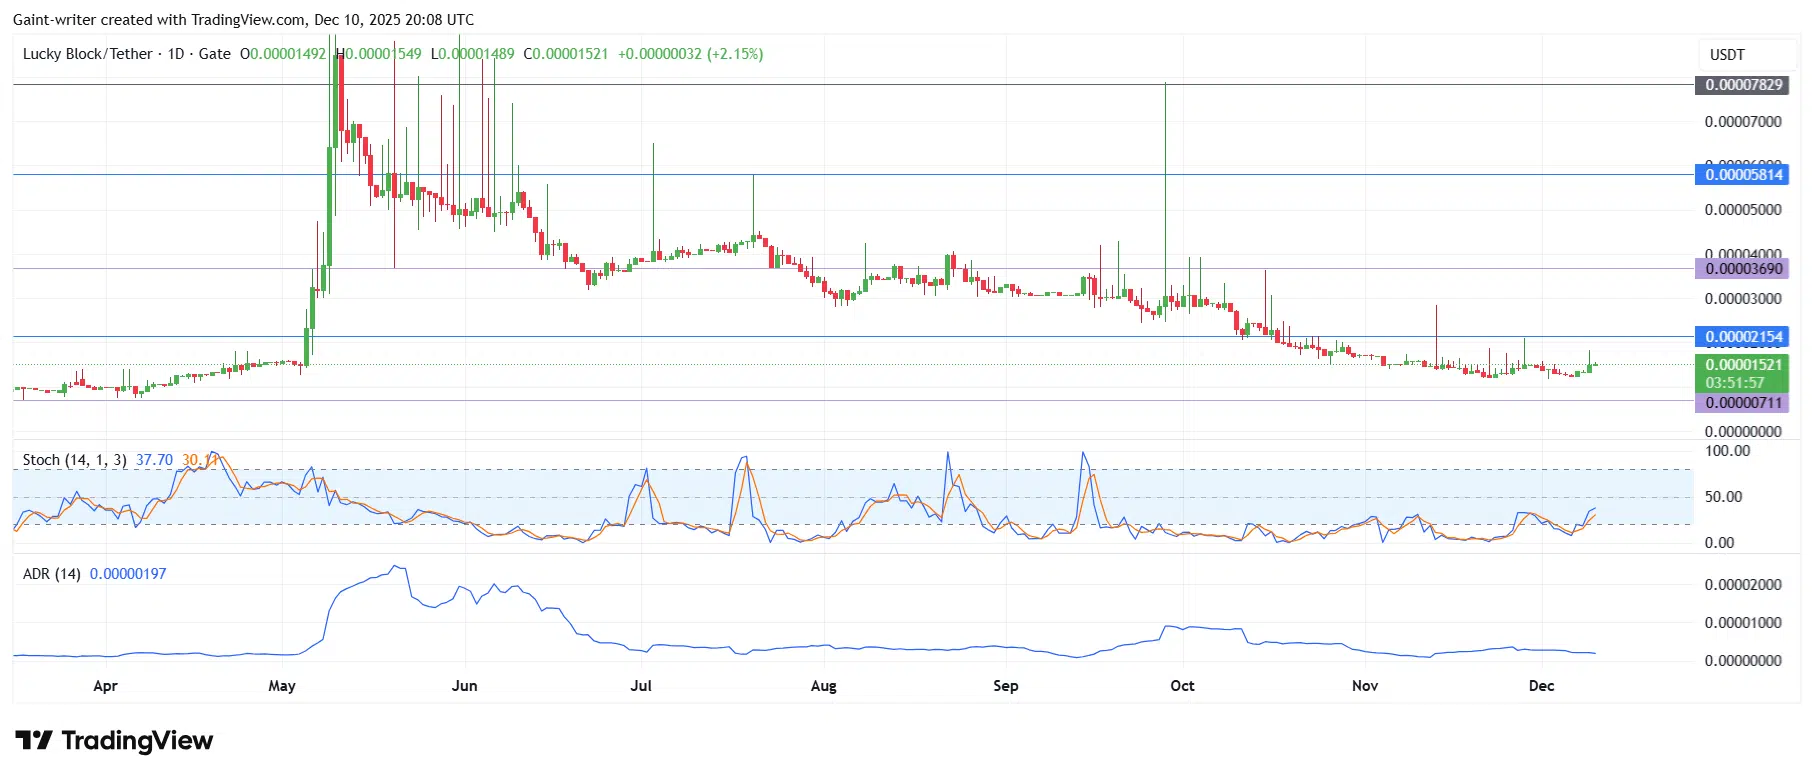Expand the Stoch (14, 1, 3) indicator legend
This screenshot has width=1814, height=778.
coord(74,460)
